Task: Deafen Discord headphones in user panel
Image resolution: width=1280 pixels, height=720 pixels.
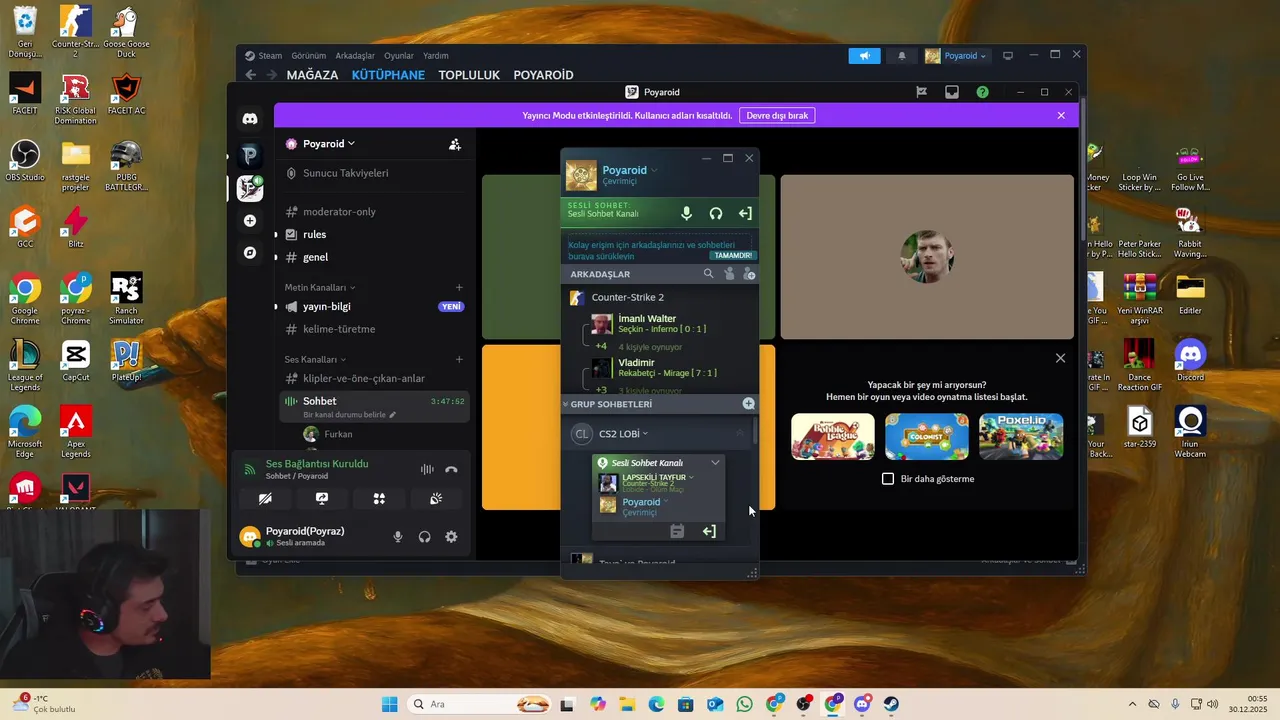Action: (425, 537)
